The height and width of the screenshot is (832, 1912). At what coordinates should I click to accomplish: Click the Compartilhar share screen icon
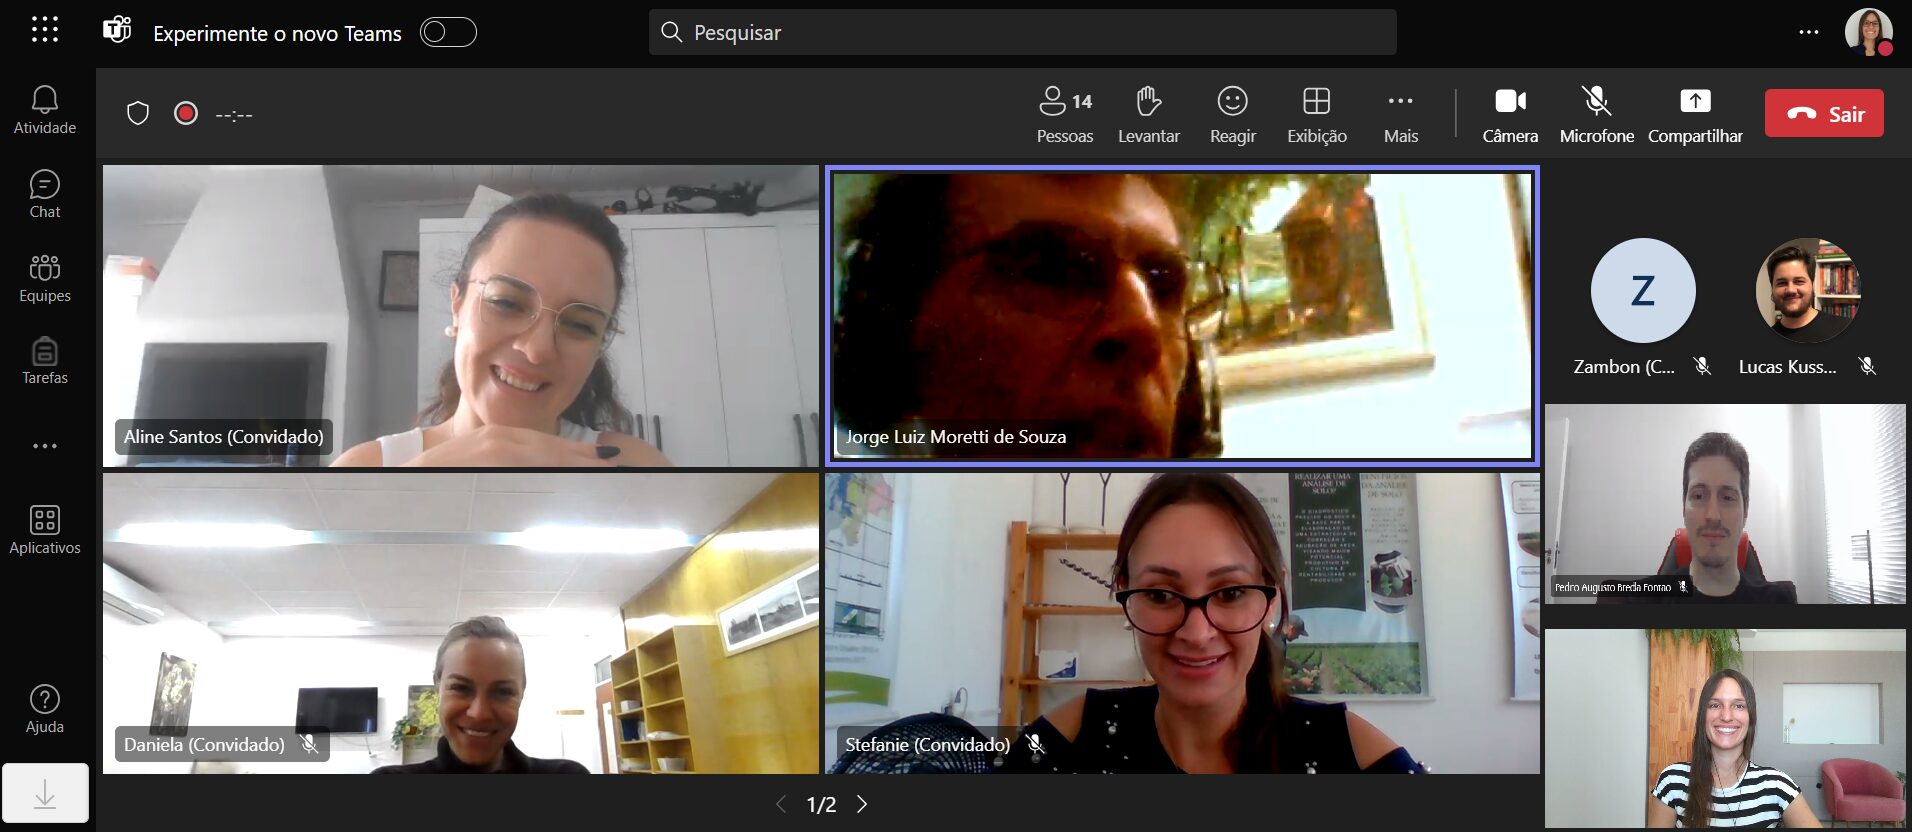click(1694, 114)
